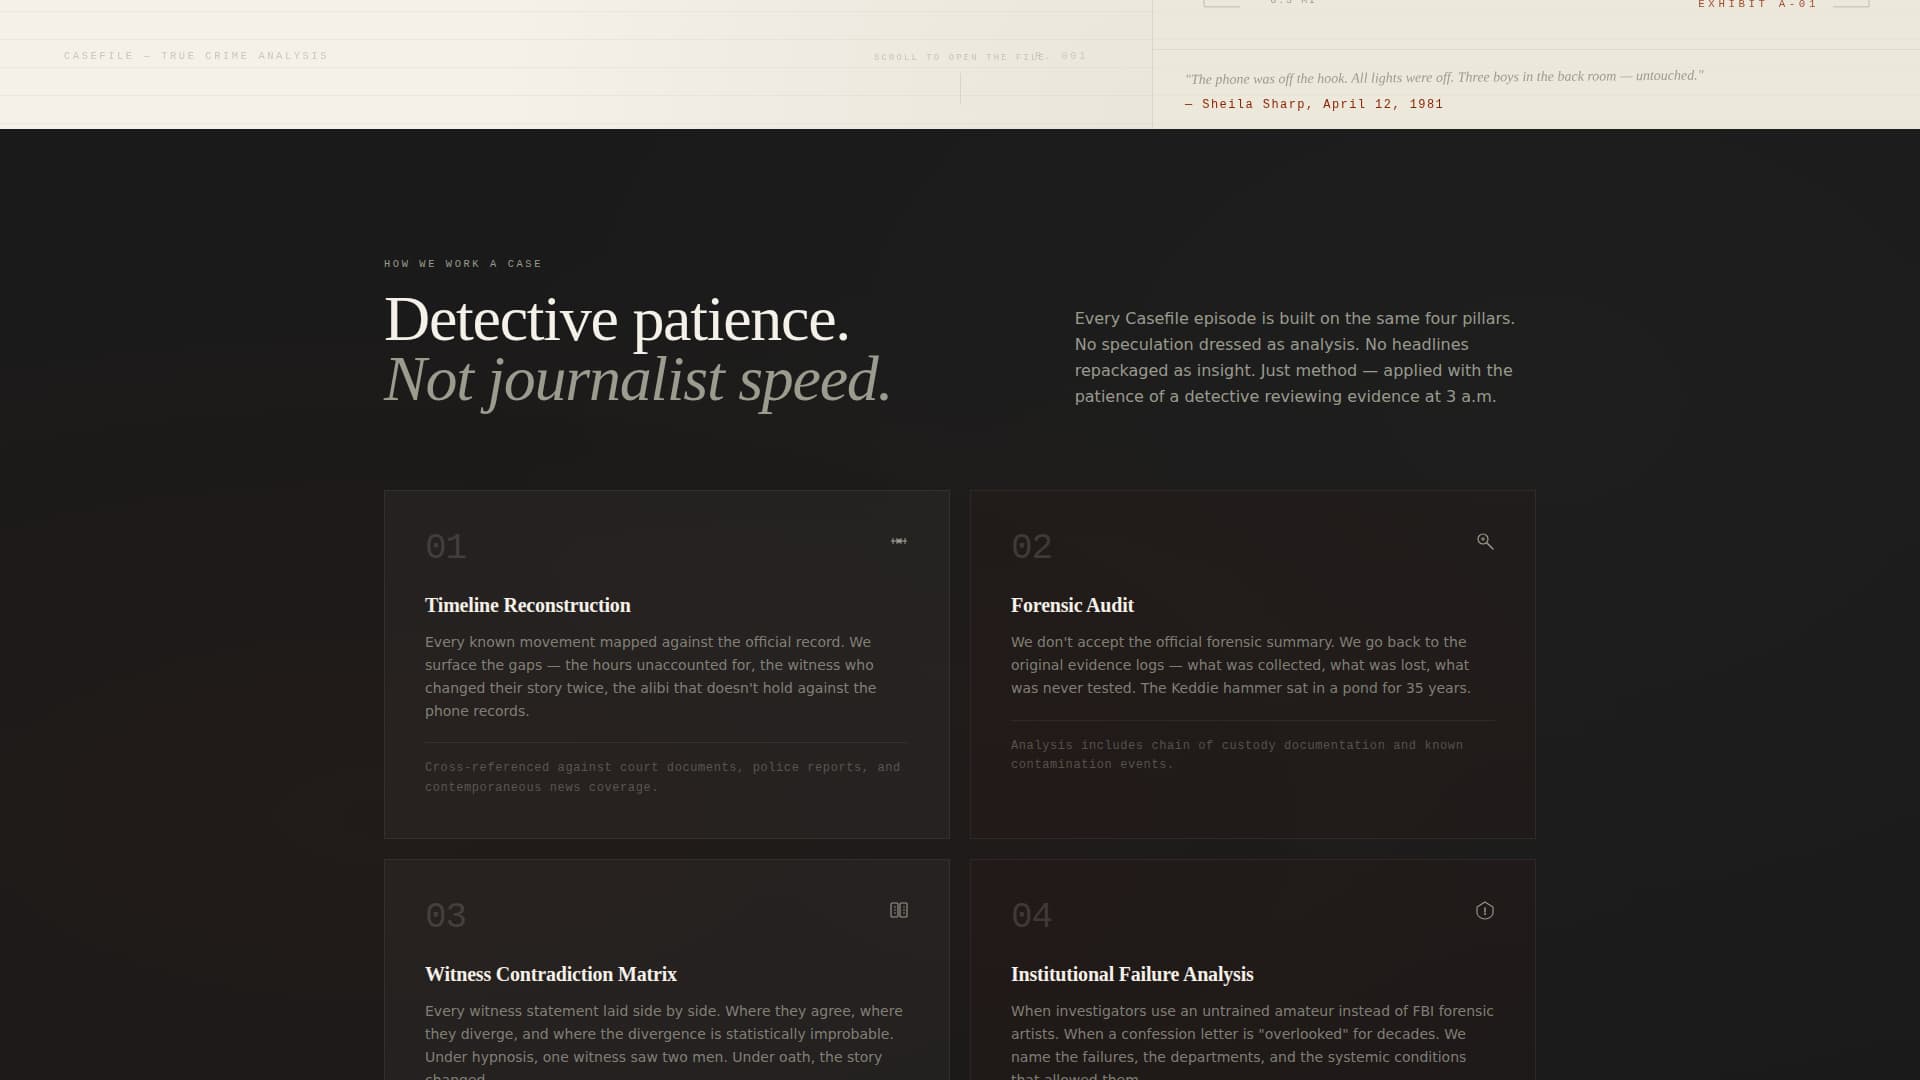Viewport: 1920px width, 1080px height.
Task: Click the number 03 label
Action: coord(446,916)
